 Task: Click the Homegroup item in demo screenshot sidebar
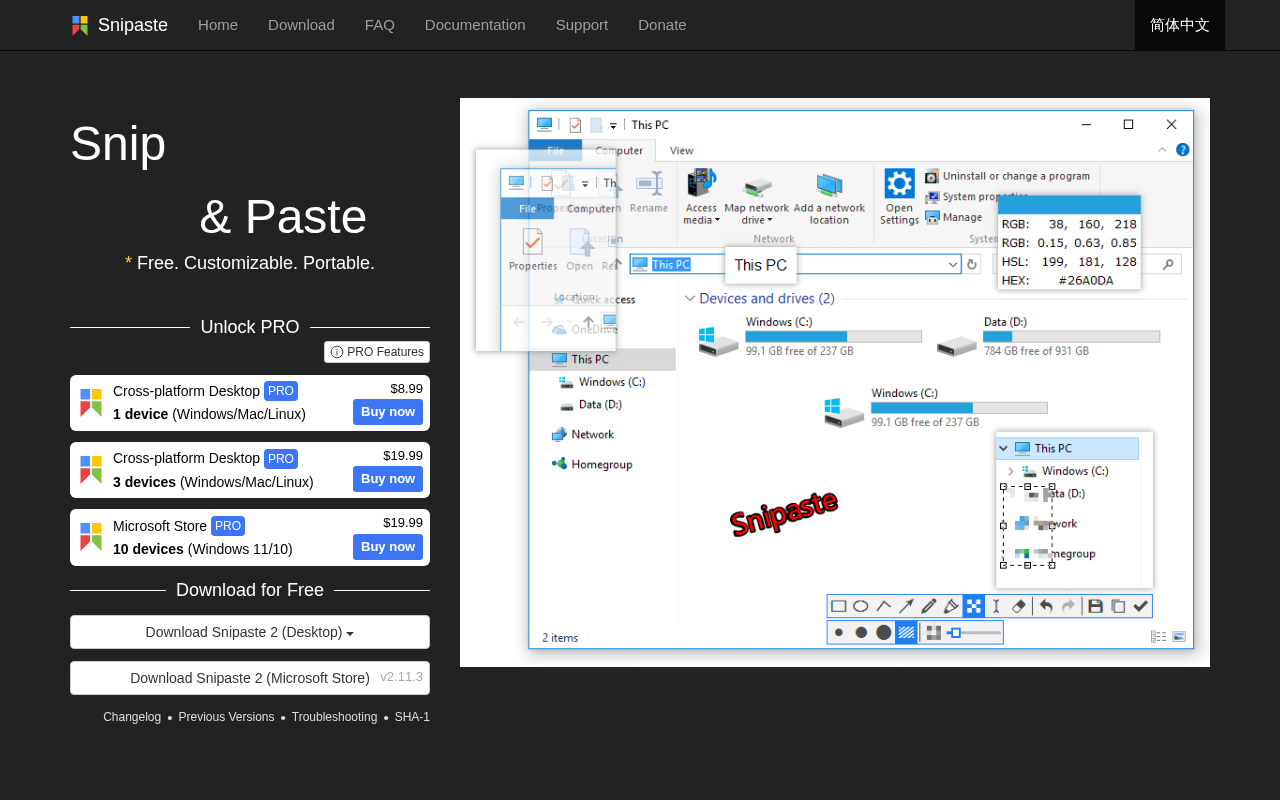592,464
